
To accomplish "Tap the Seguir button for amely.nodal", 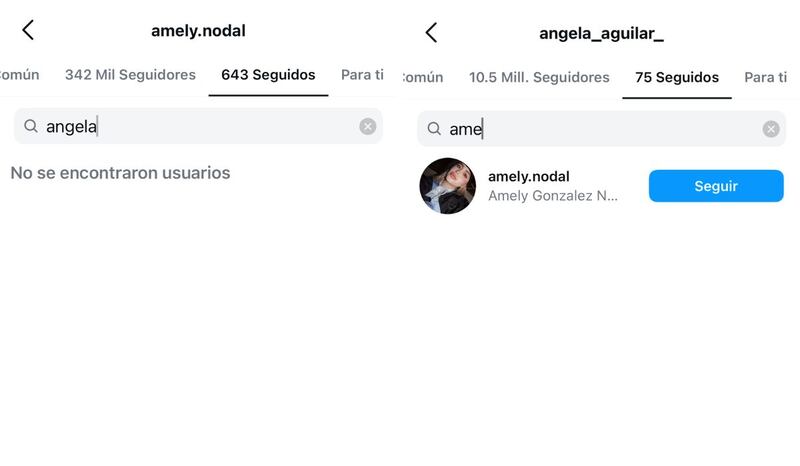I will click(x=716, y=186).
